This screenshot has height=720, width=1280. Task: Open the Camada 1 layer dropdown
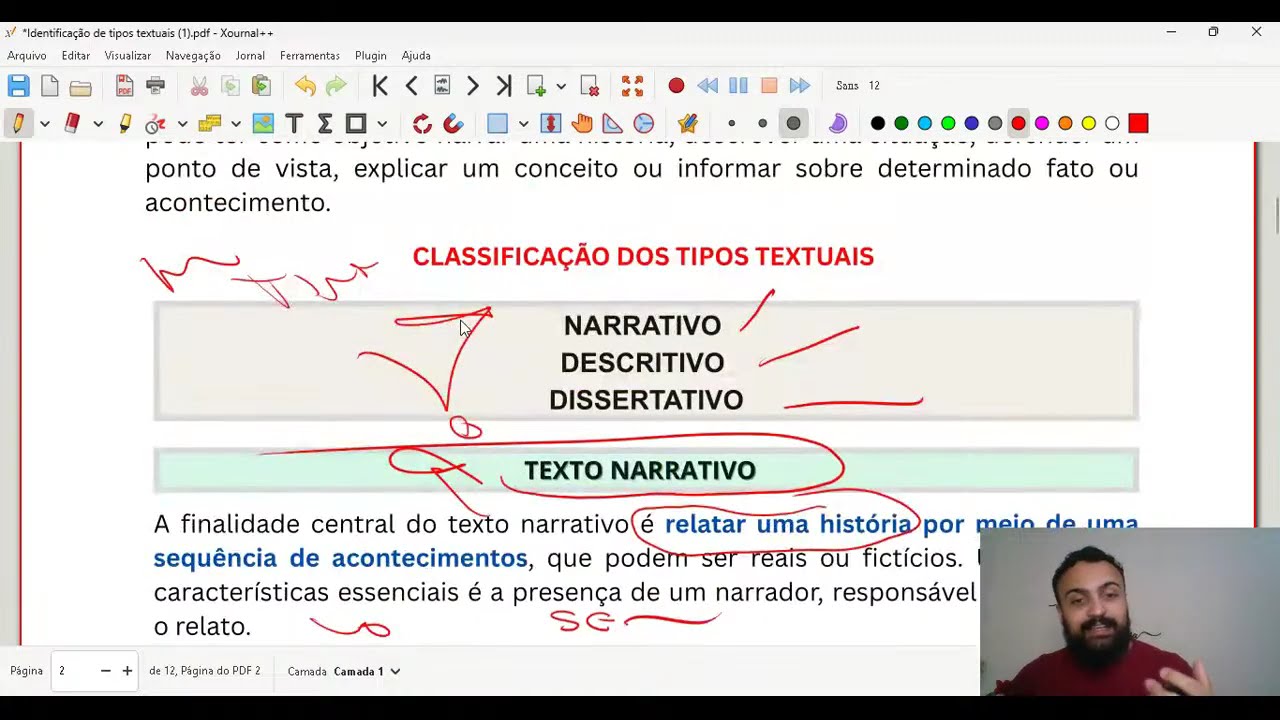367,671
